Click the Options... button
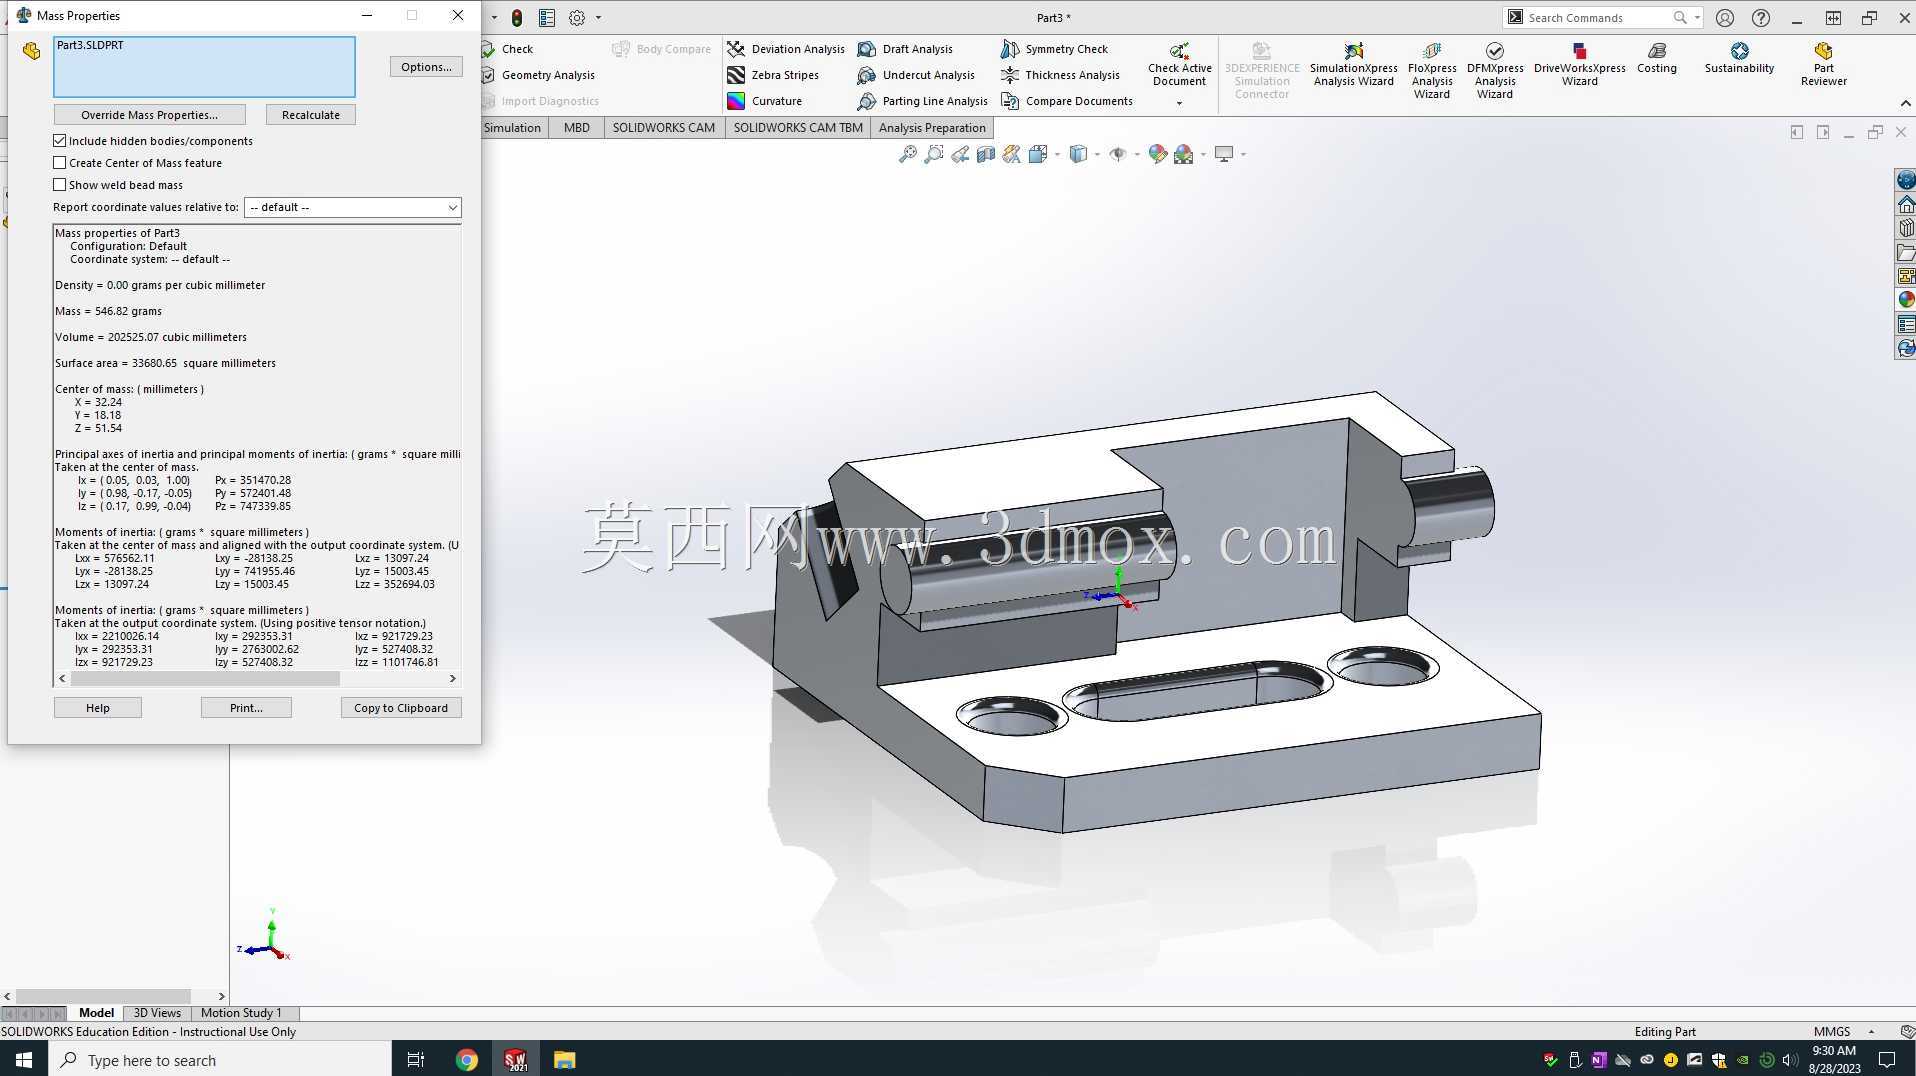This screenshot has height=1076, width=1916. (426, 67)
